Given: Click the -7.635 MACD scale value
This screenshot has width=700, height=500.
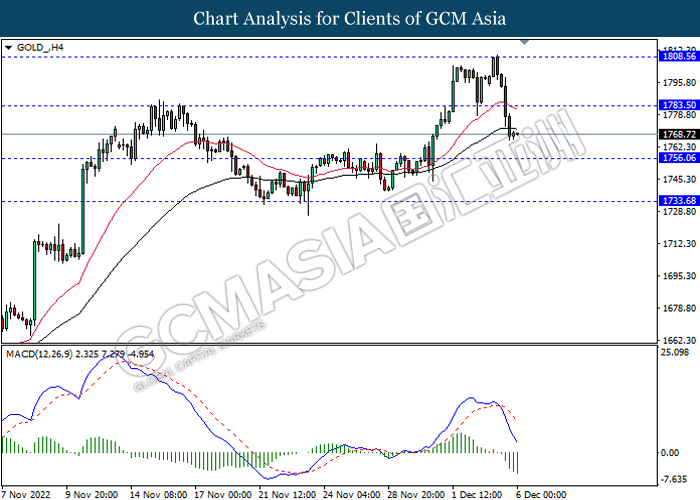Looking at the screenshot, I should (x=674, y=479).
